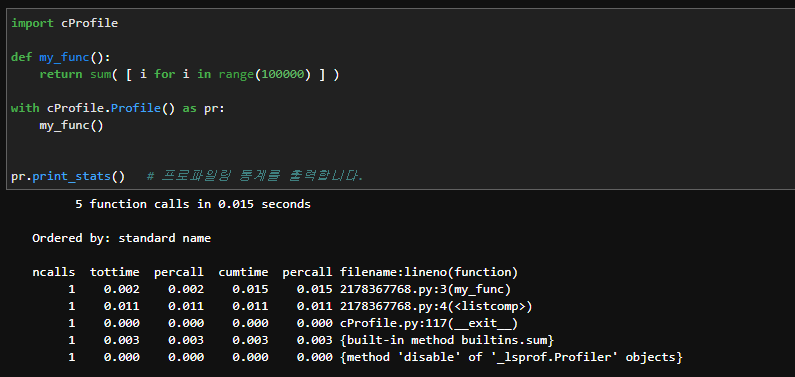Click the 'def my_func():' definition line

61,57
